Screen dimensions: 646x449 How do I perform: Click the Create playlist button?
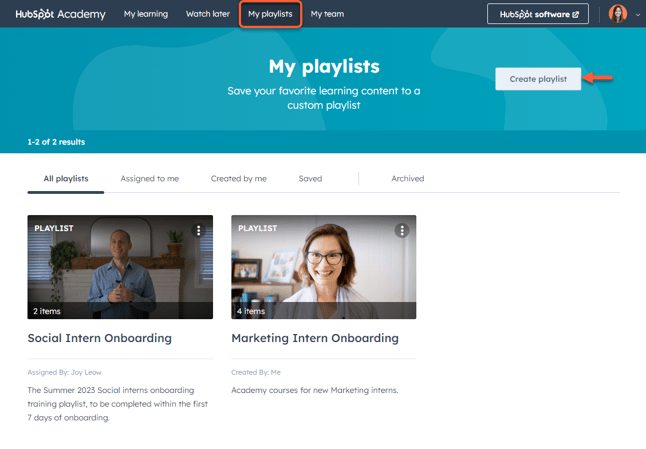538,79
